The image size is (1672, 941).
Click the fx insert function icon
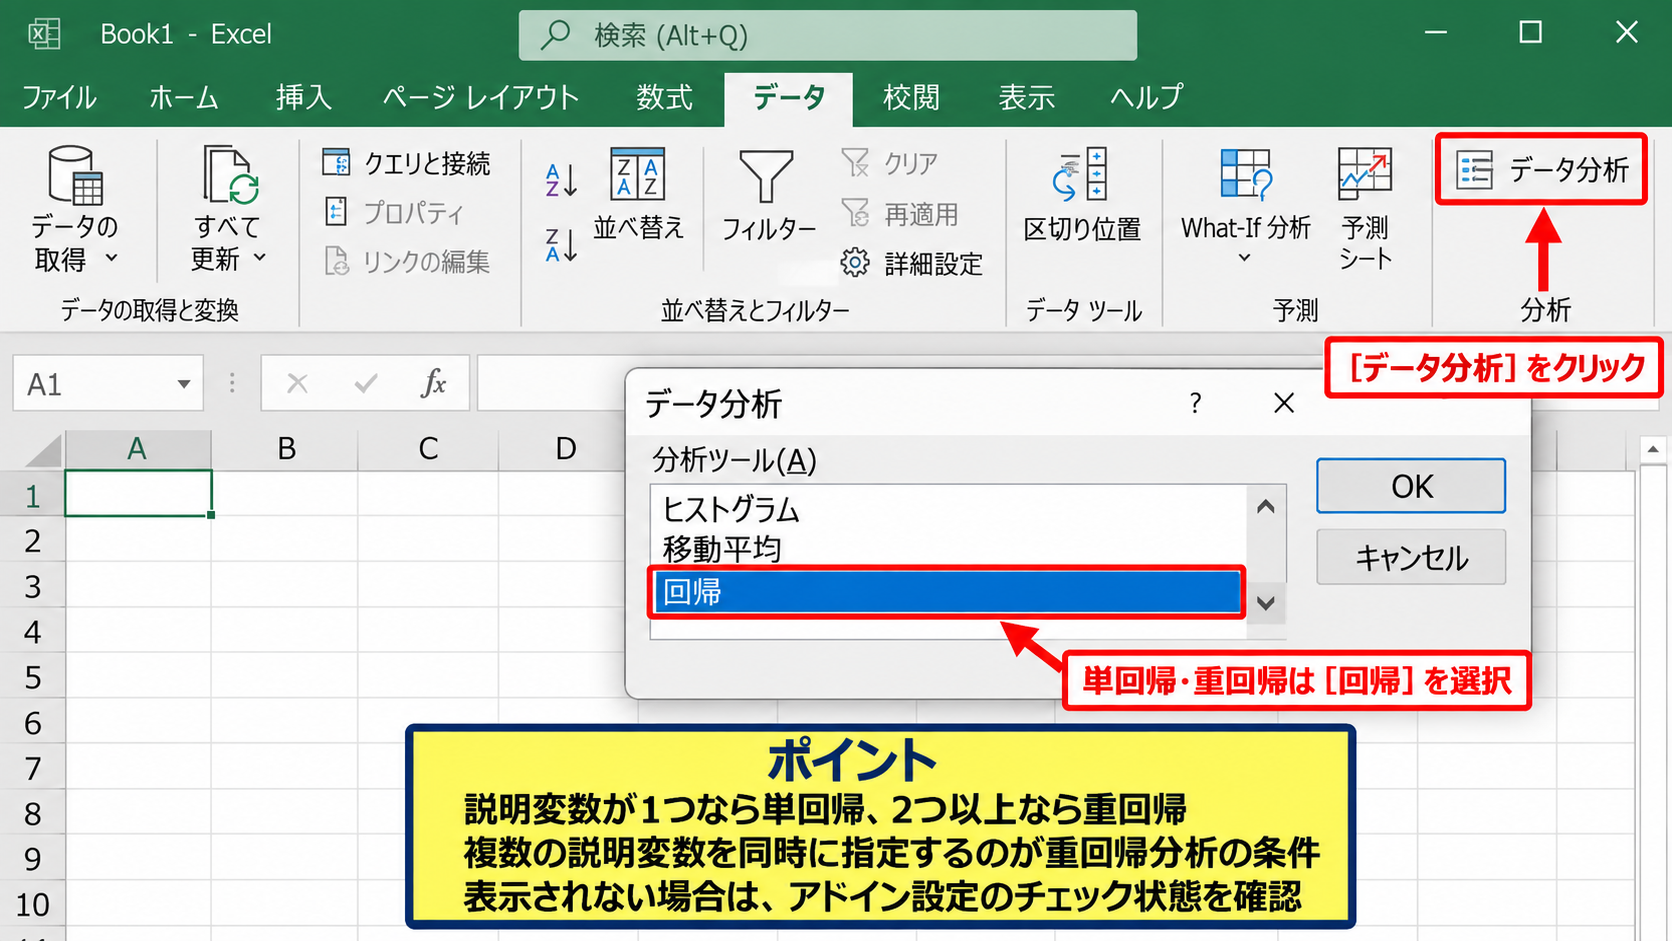click(433, 383)
